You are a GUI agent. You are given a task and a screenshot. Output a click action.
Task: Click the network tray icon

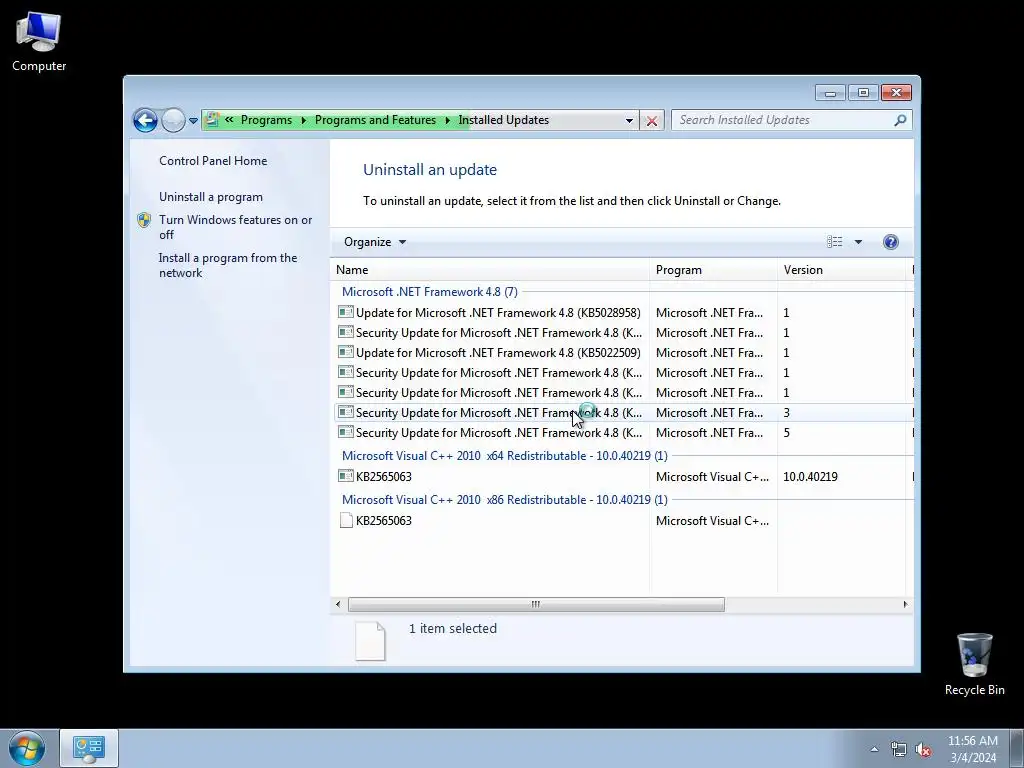(899, 750)
